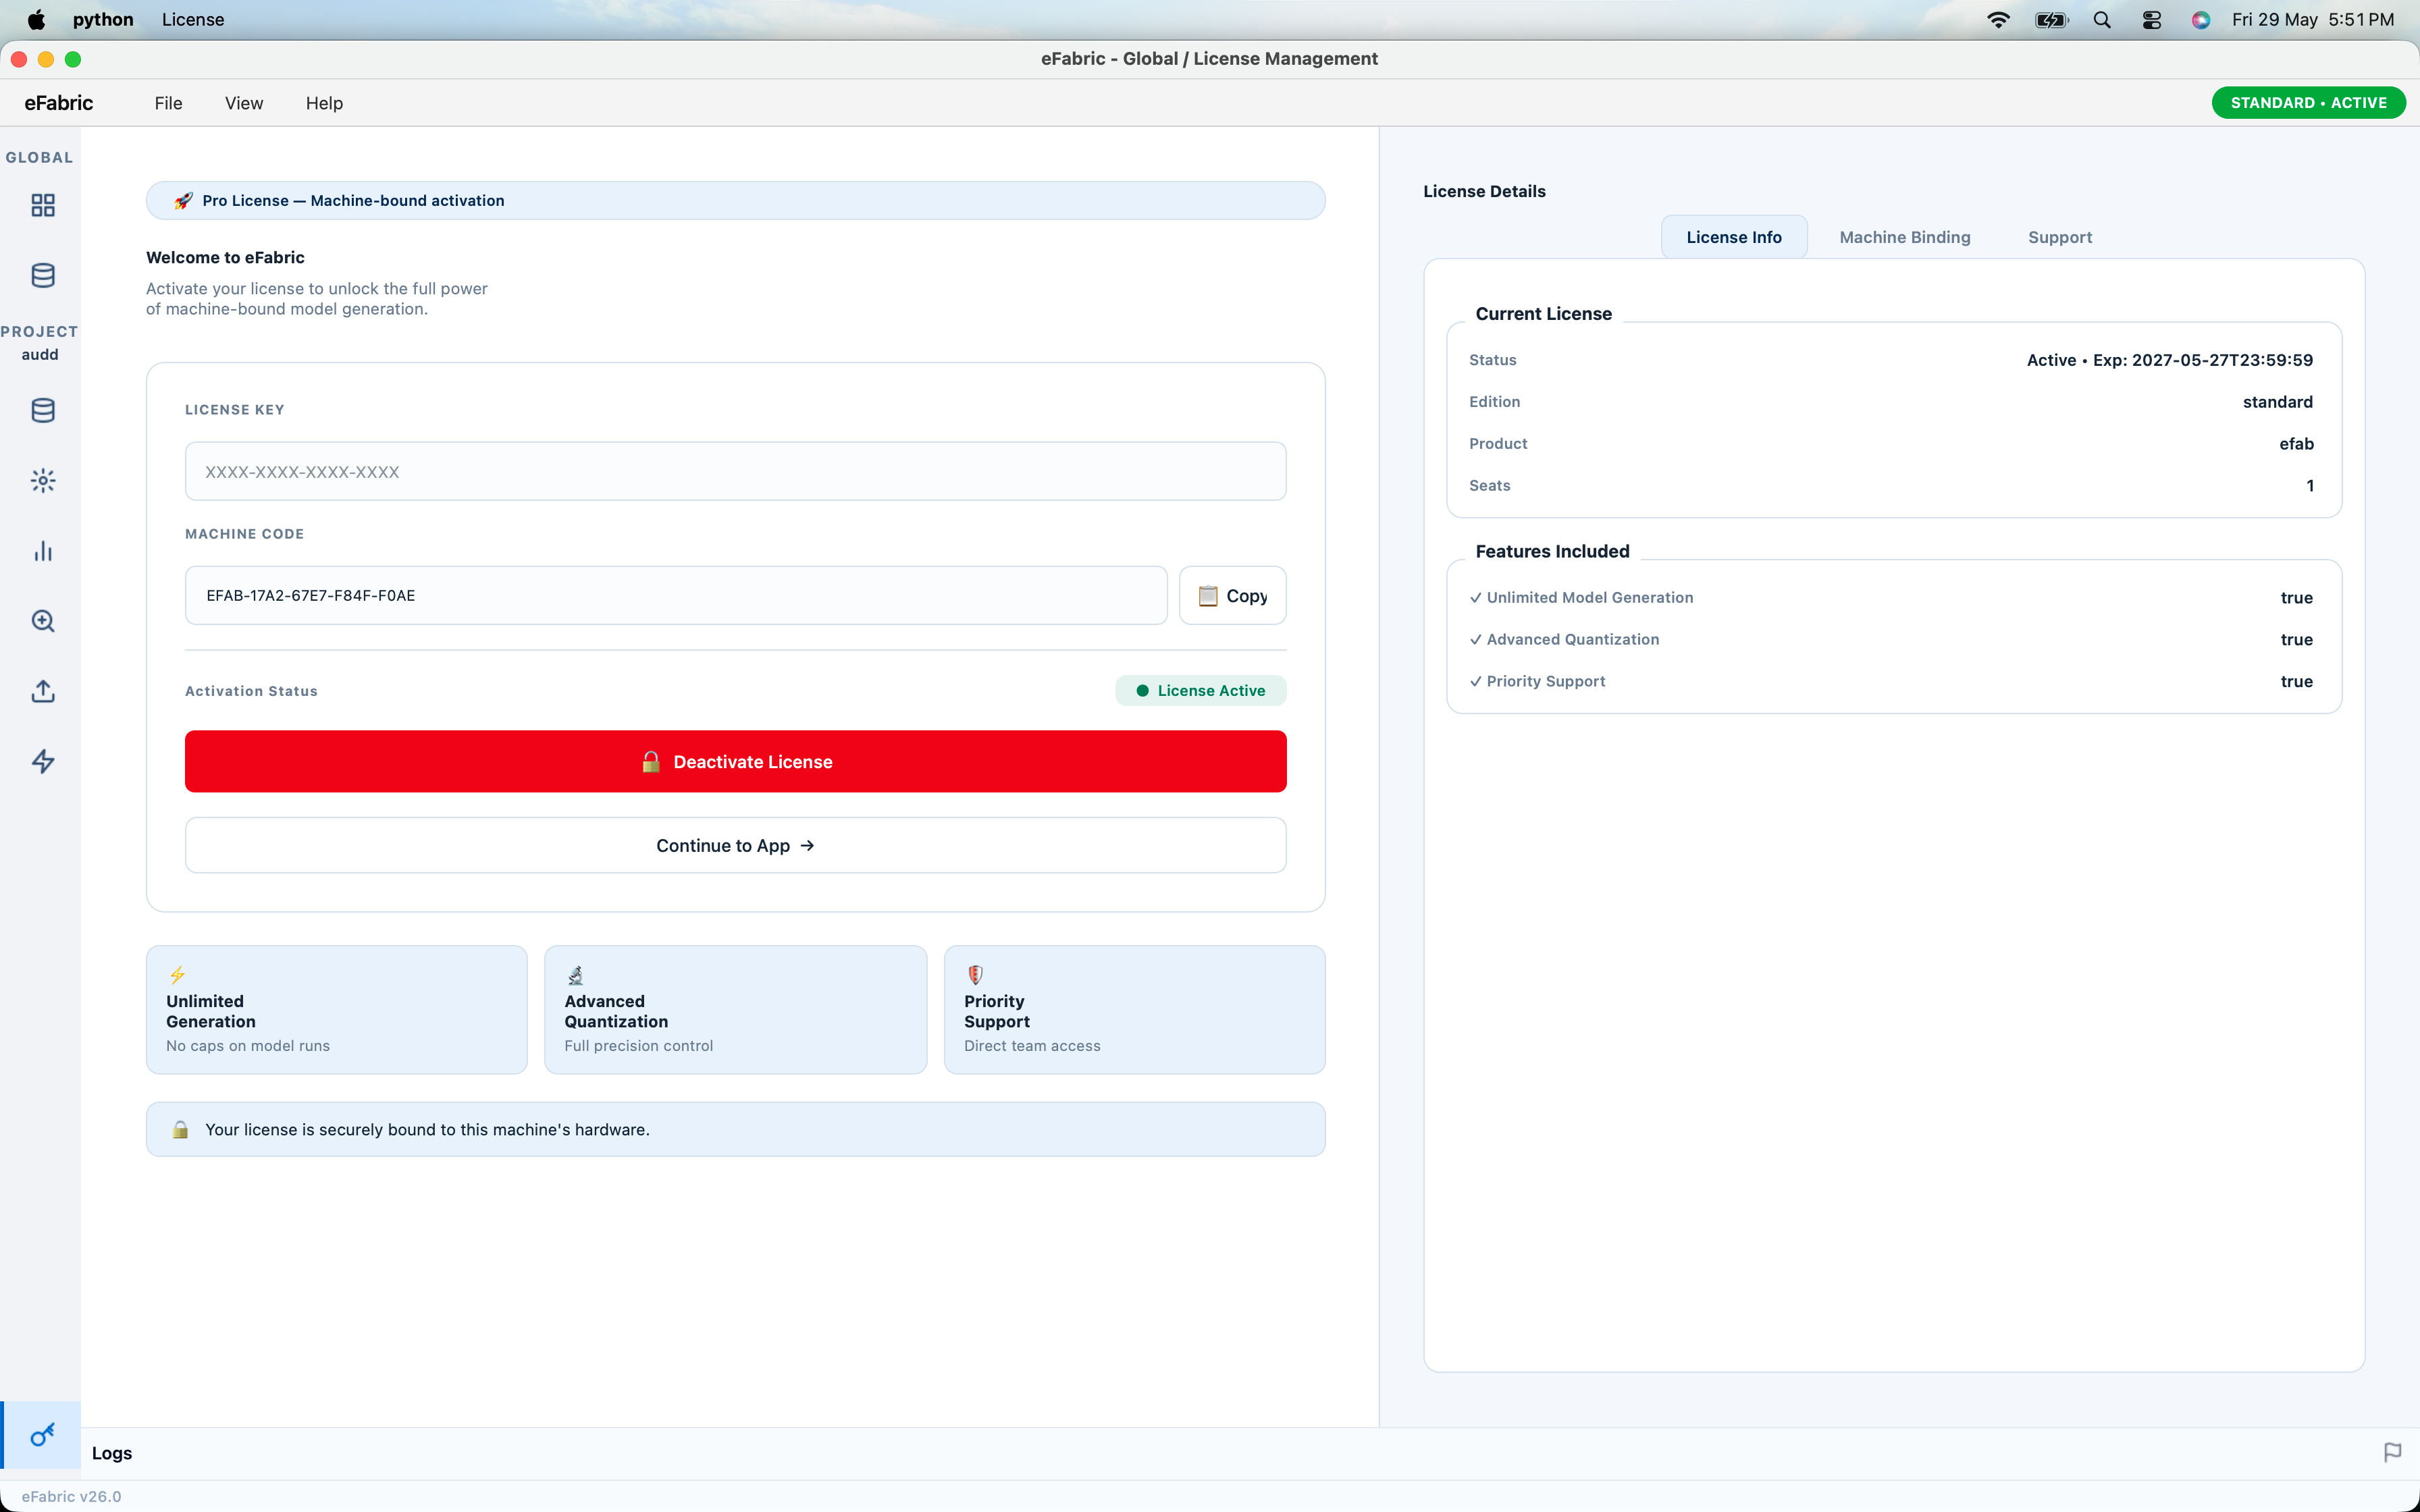Screen dimensions: 2420x1512
Task: Click the 'audd' project name
Action: click(40, 355)
